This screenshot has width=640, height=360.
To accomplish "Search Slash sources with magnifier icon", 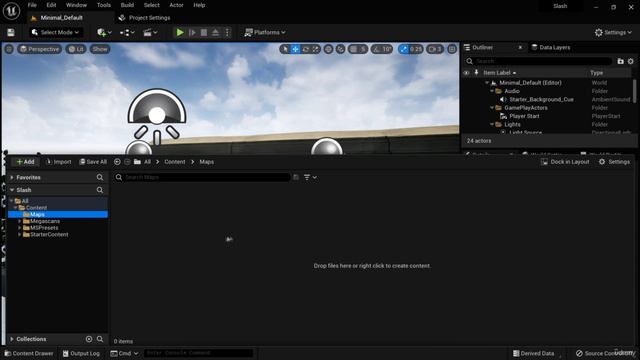I will tap(100, 190).
